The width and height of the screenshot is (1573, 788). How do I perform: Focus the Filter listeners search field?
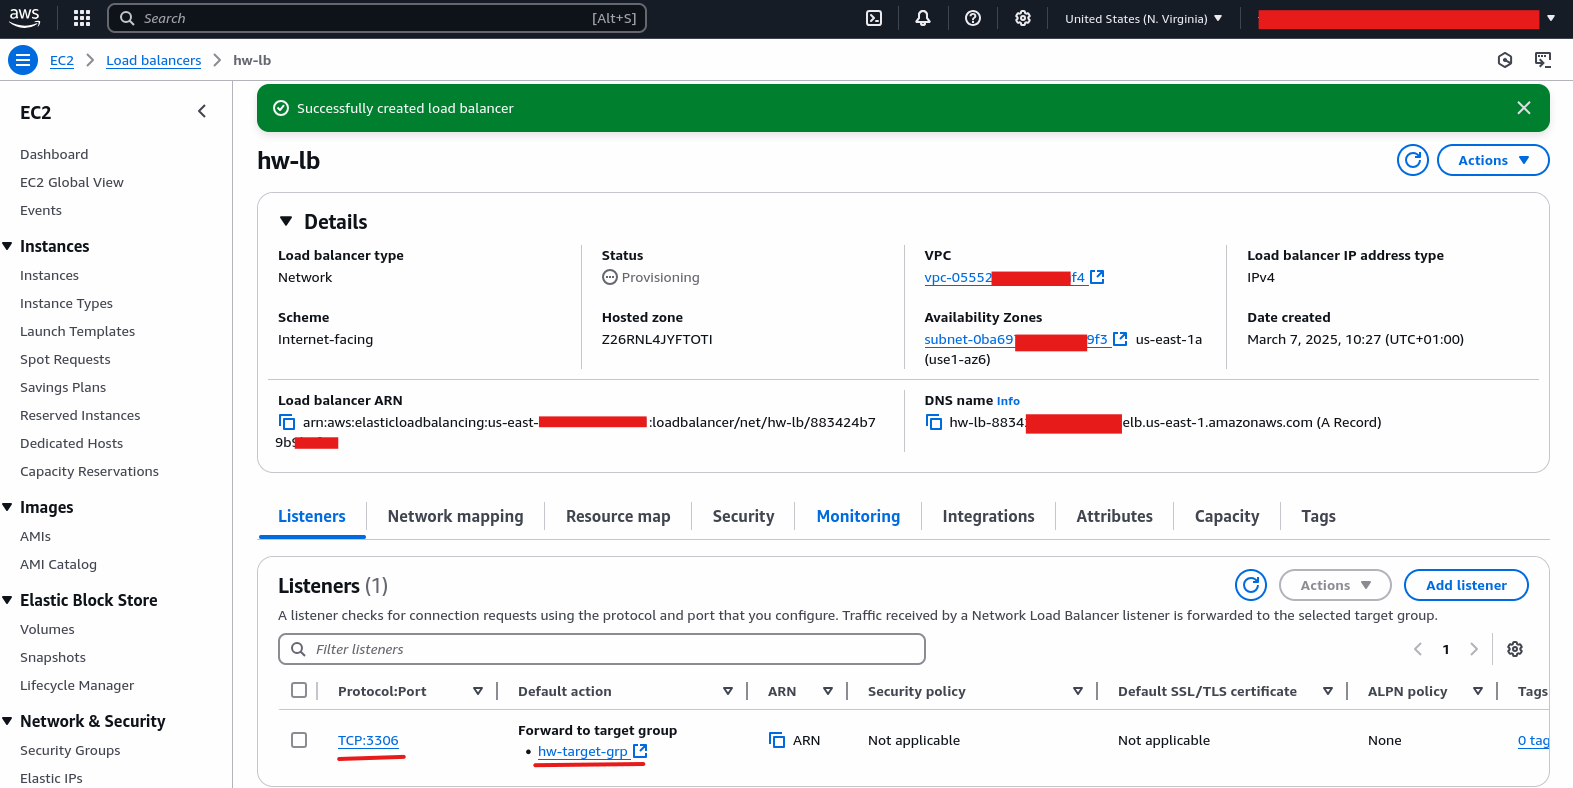click(602, 649)
